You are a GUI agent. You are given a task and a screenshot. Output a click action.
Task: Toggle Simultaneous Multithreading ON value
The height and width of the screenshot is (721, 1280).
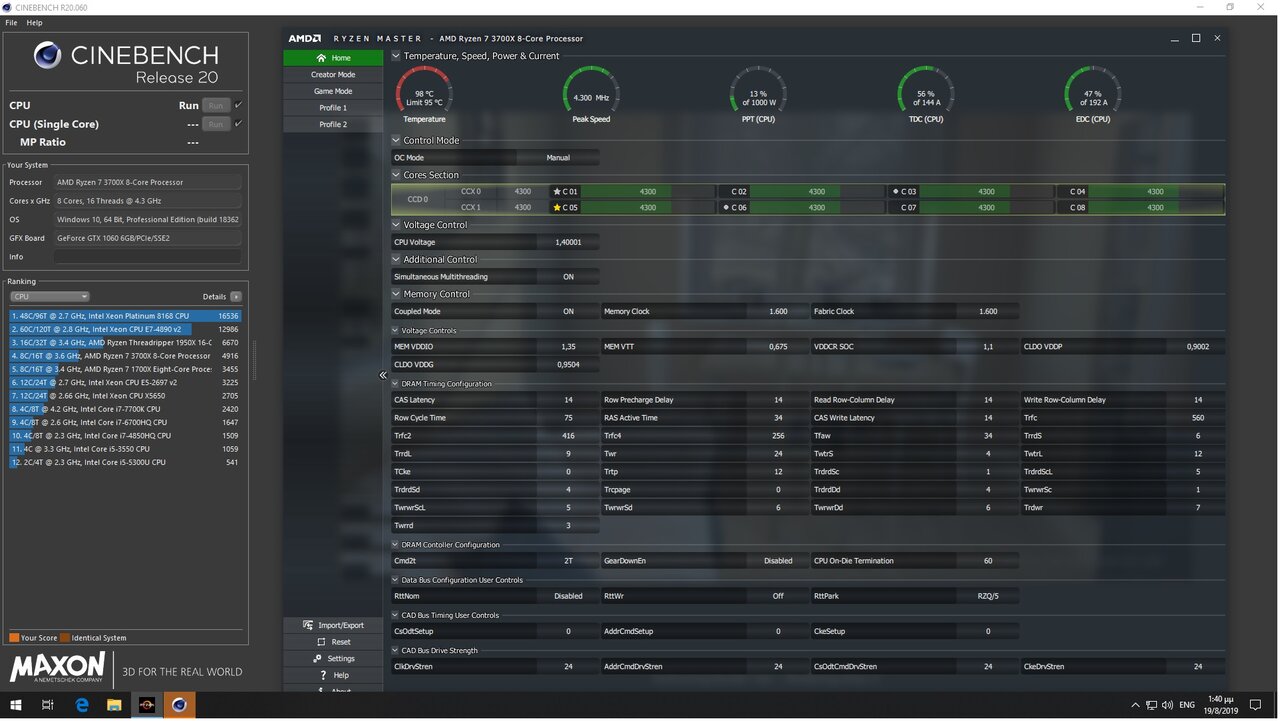click(568, 277)
